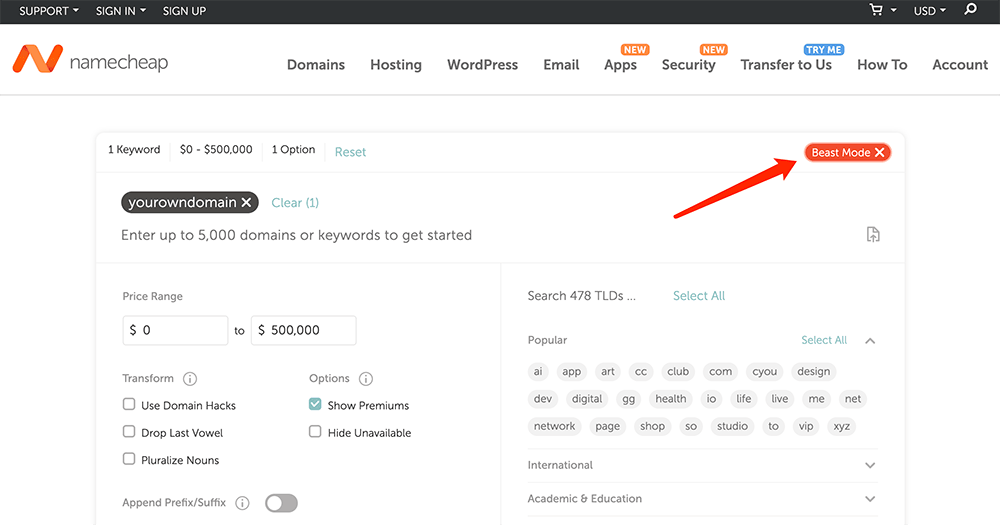
Task: Open the Security menu
Action: click(689, 65)
